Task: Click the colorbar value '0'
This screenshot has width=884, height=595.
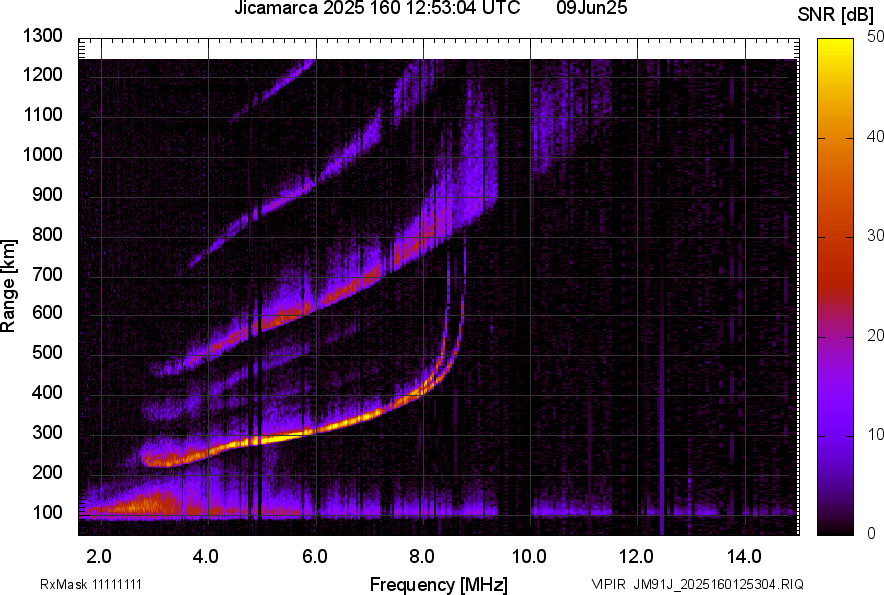Action: (872, 533)
